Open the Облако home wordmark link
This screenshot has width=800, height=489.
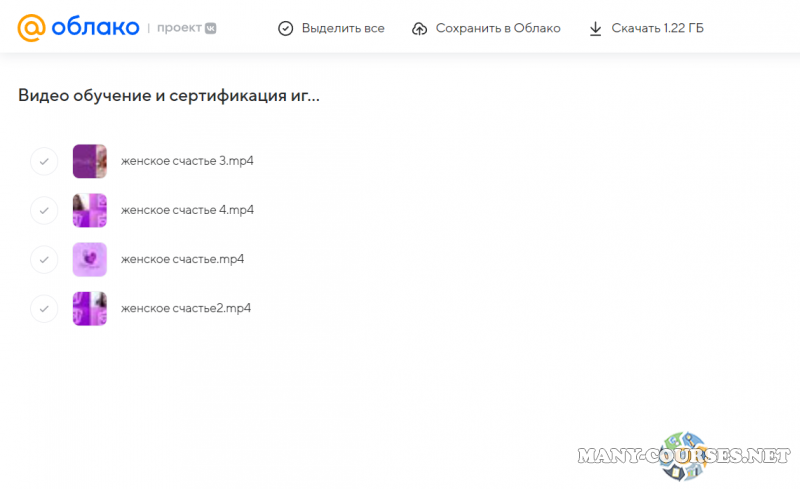[95, 28]
